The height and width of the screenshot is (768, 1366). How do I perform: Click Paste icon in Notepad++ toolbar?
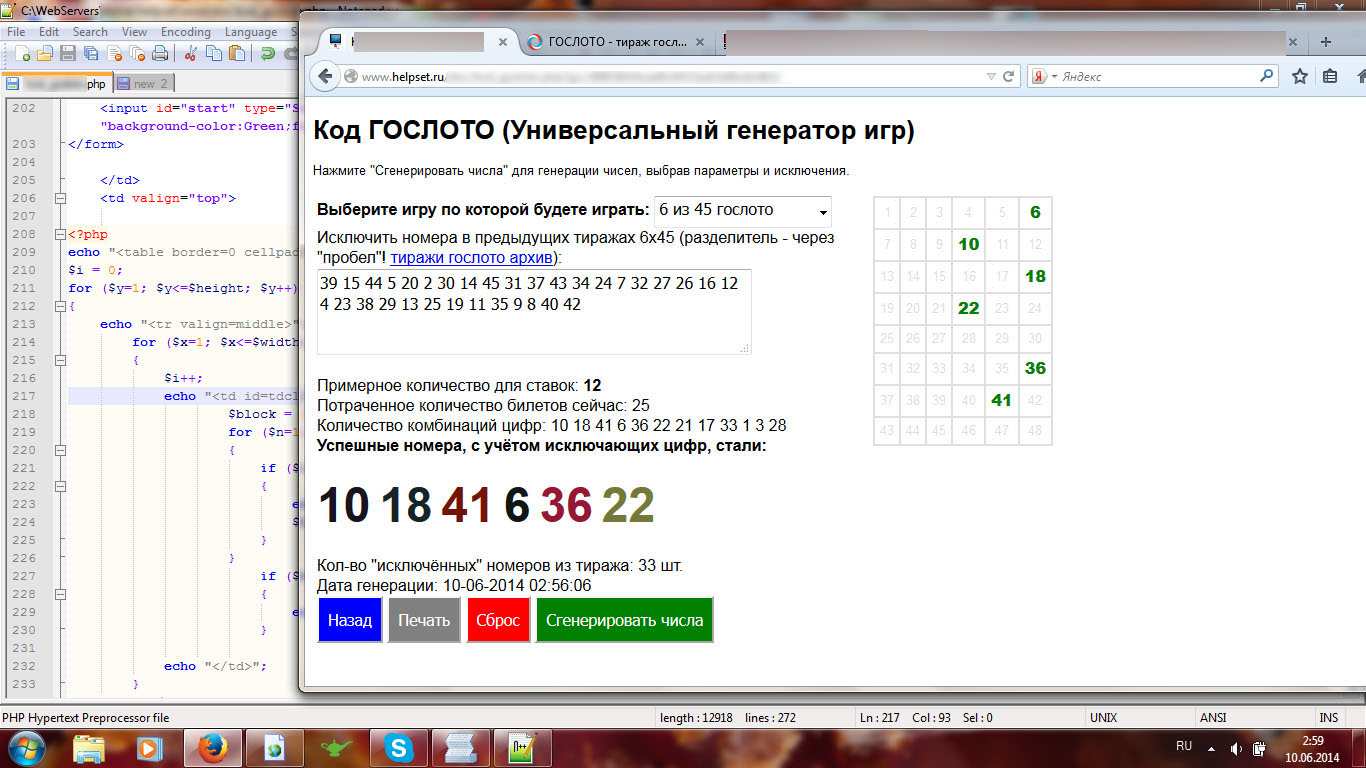click(x=239, y=54)
